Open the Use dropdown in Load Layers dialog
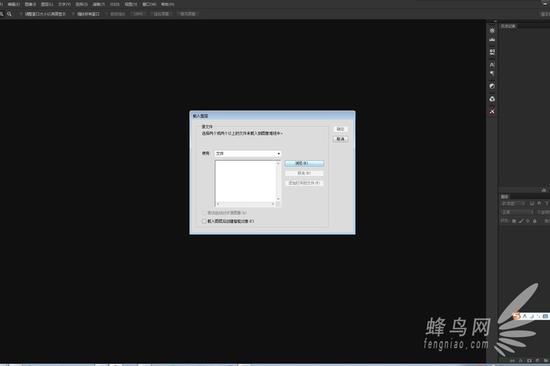Image resolution: width=550 pixels, height=366 pixels. click(x=248, y=154)
